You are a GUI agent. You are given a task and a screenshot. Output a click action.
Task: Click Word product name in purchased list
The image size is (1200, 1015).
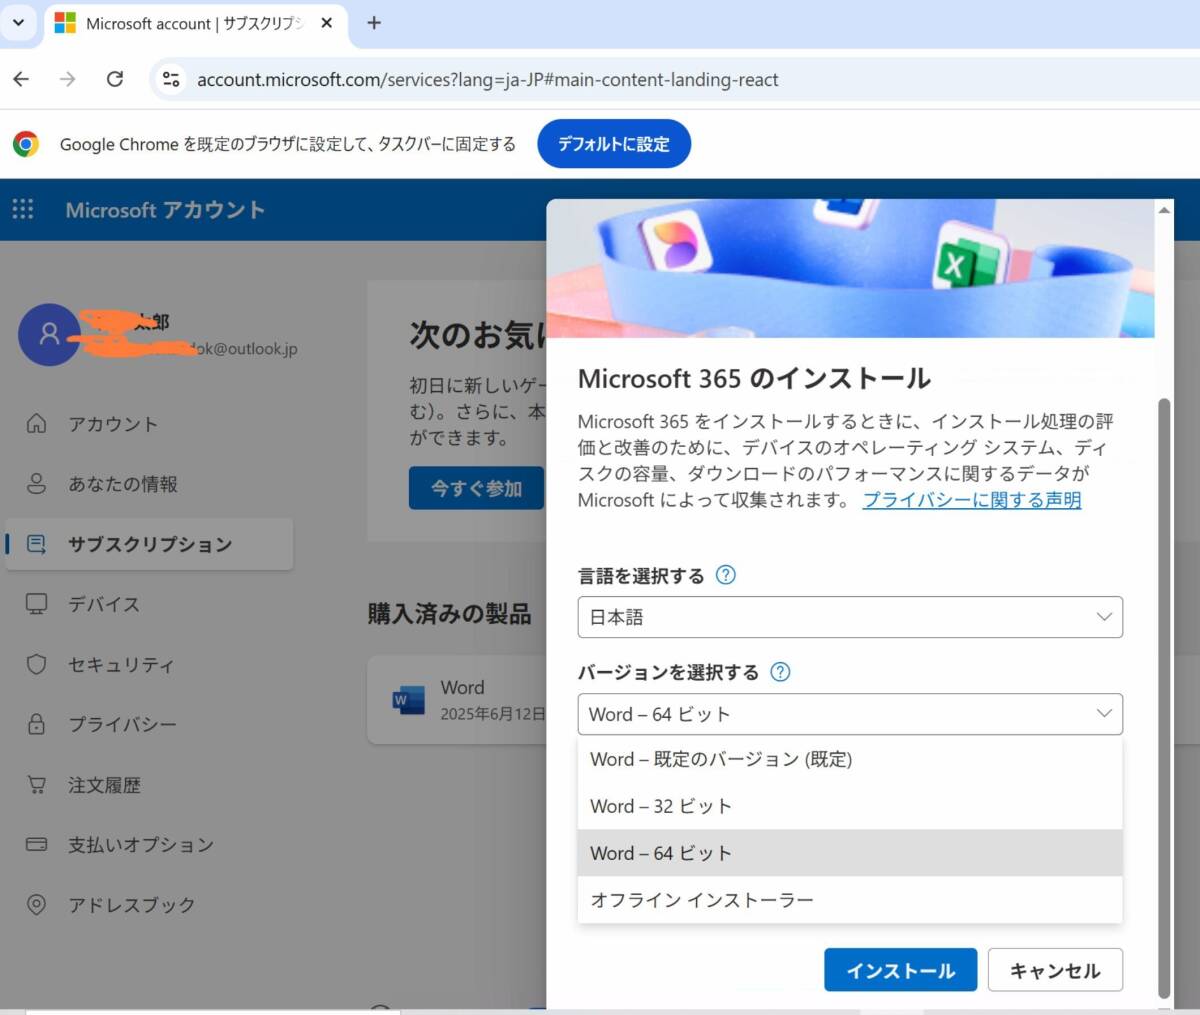tap(462, 687)
